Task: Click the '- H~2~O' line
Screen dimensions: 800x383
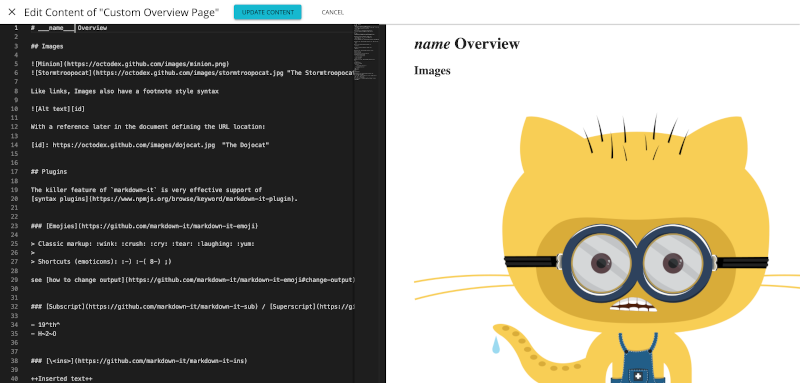Action: click(43, 334)
